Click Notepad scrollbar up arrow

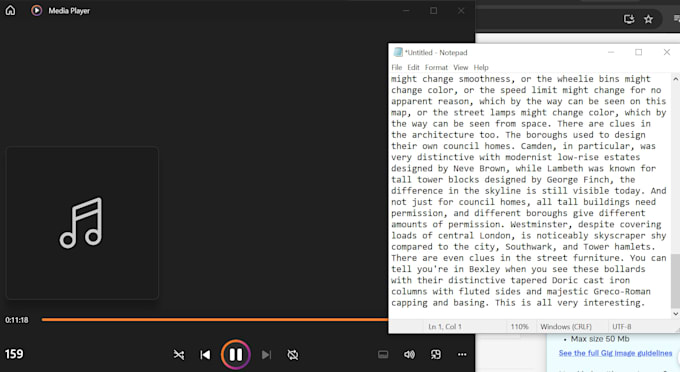pos(675,79)
